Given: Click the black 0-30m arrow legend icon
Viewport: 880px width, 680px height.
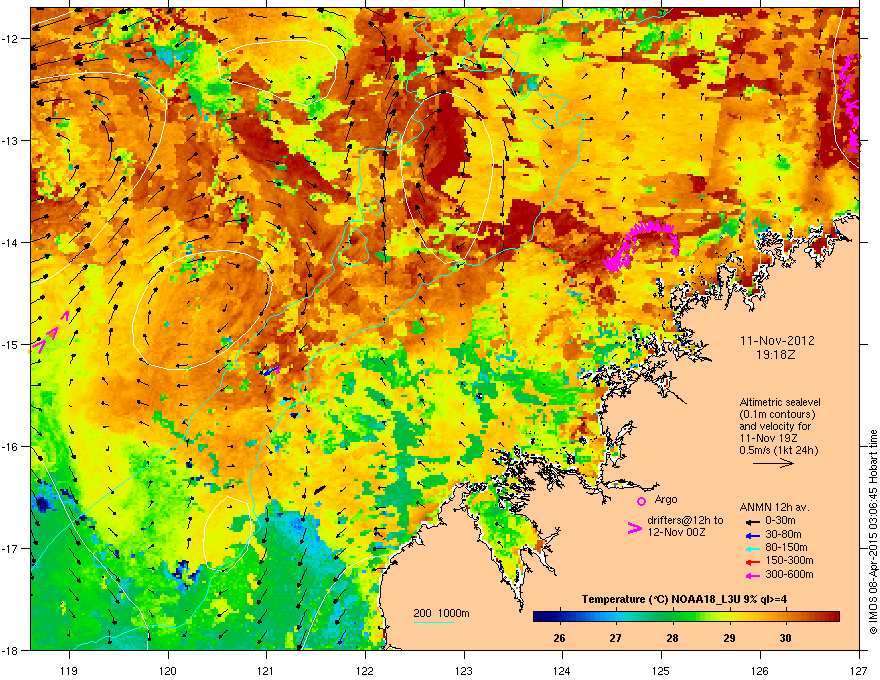Looking at the screenshot, I should pyautogui.click(x=751, y=521).
